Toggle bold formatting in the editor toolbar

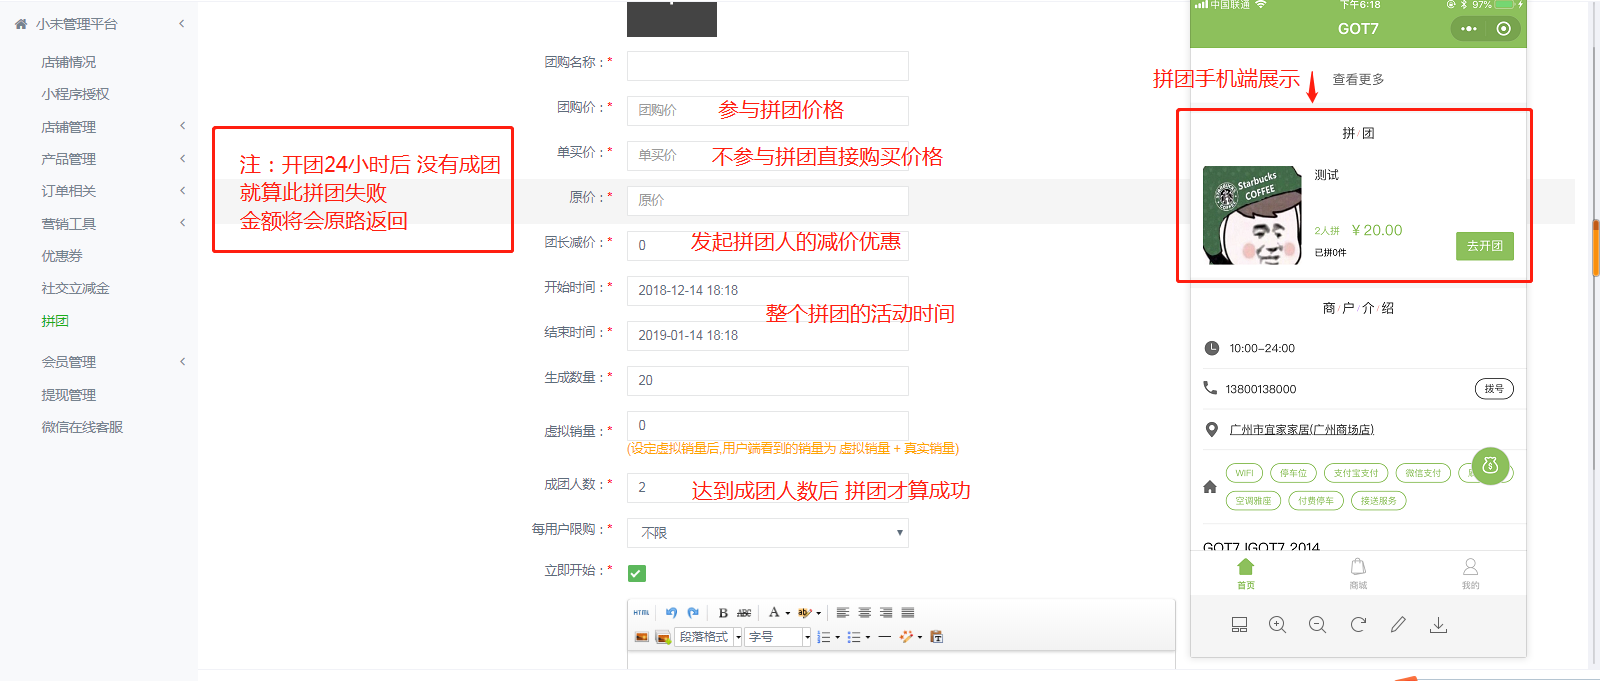(723, 613)
